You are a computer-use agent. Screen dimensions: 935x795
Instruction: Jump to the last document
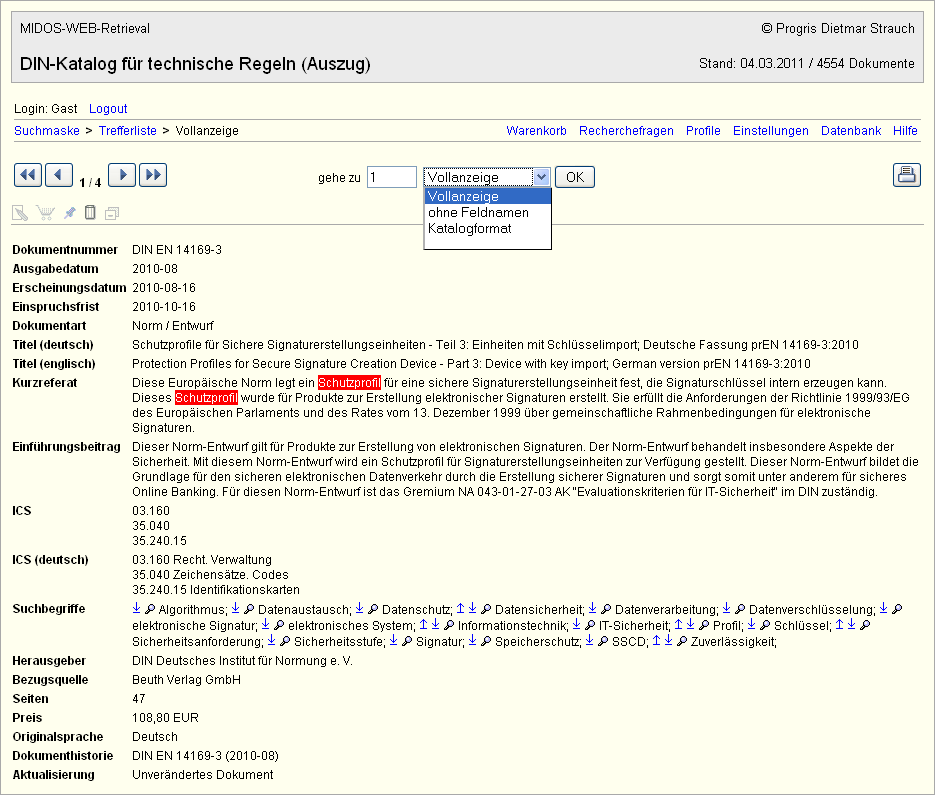click(x=153, y=176)
